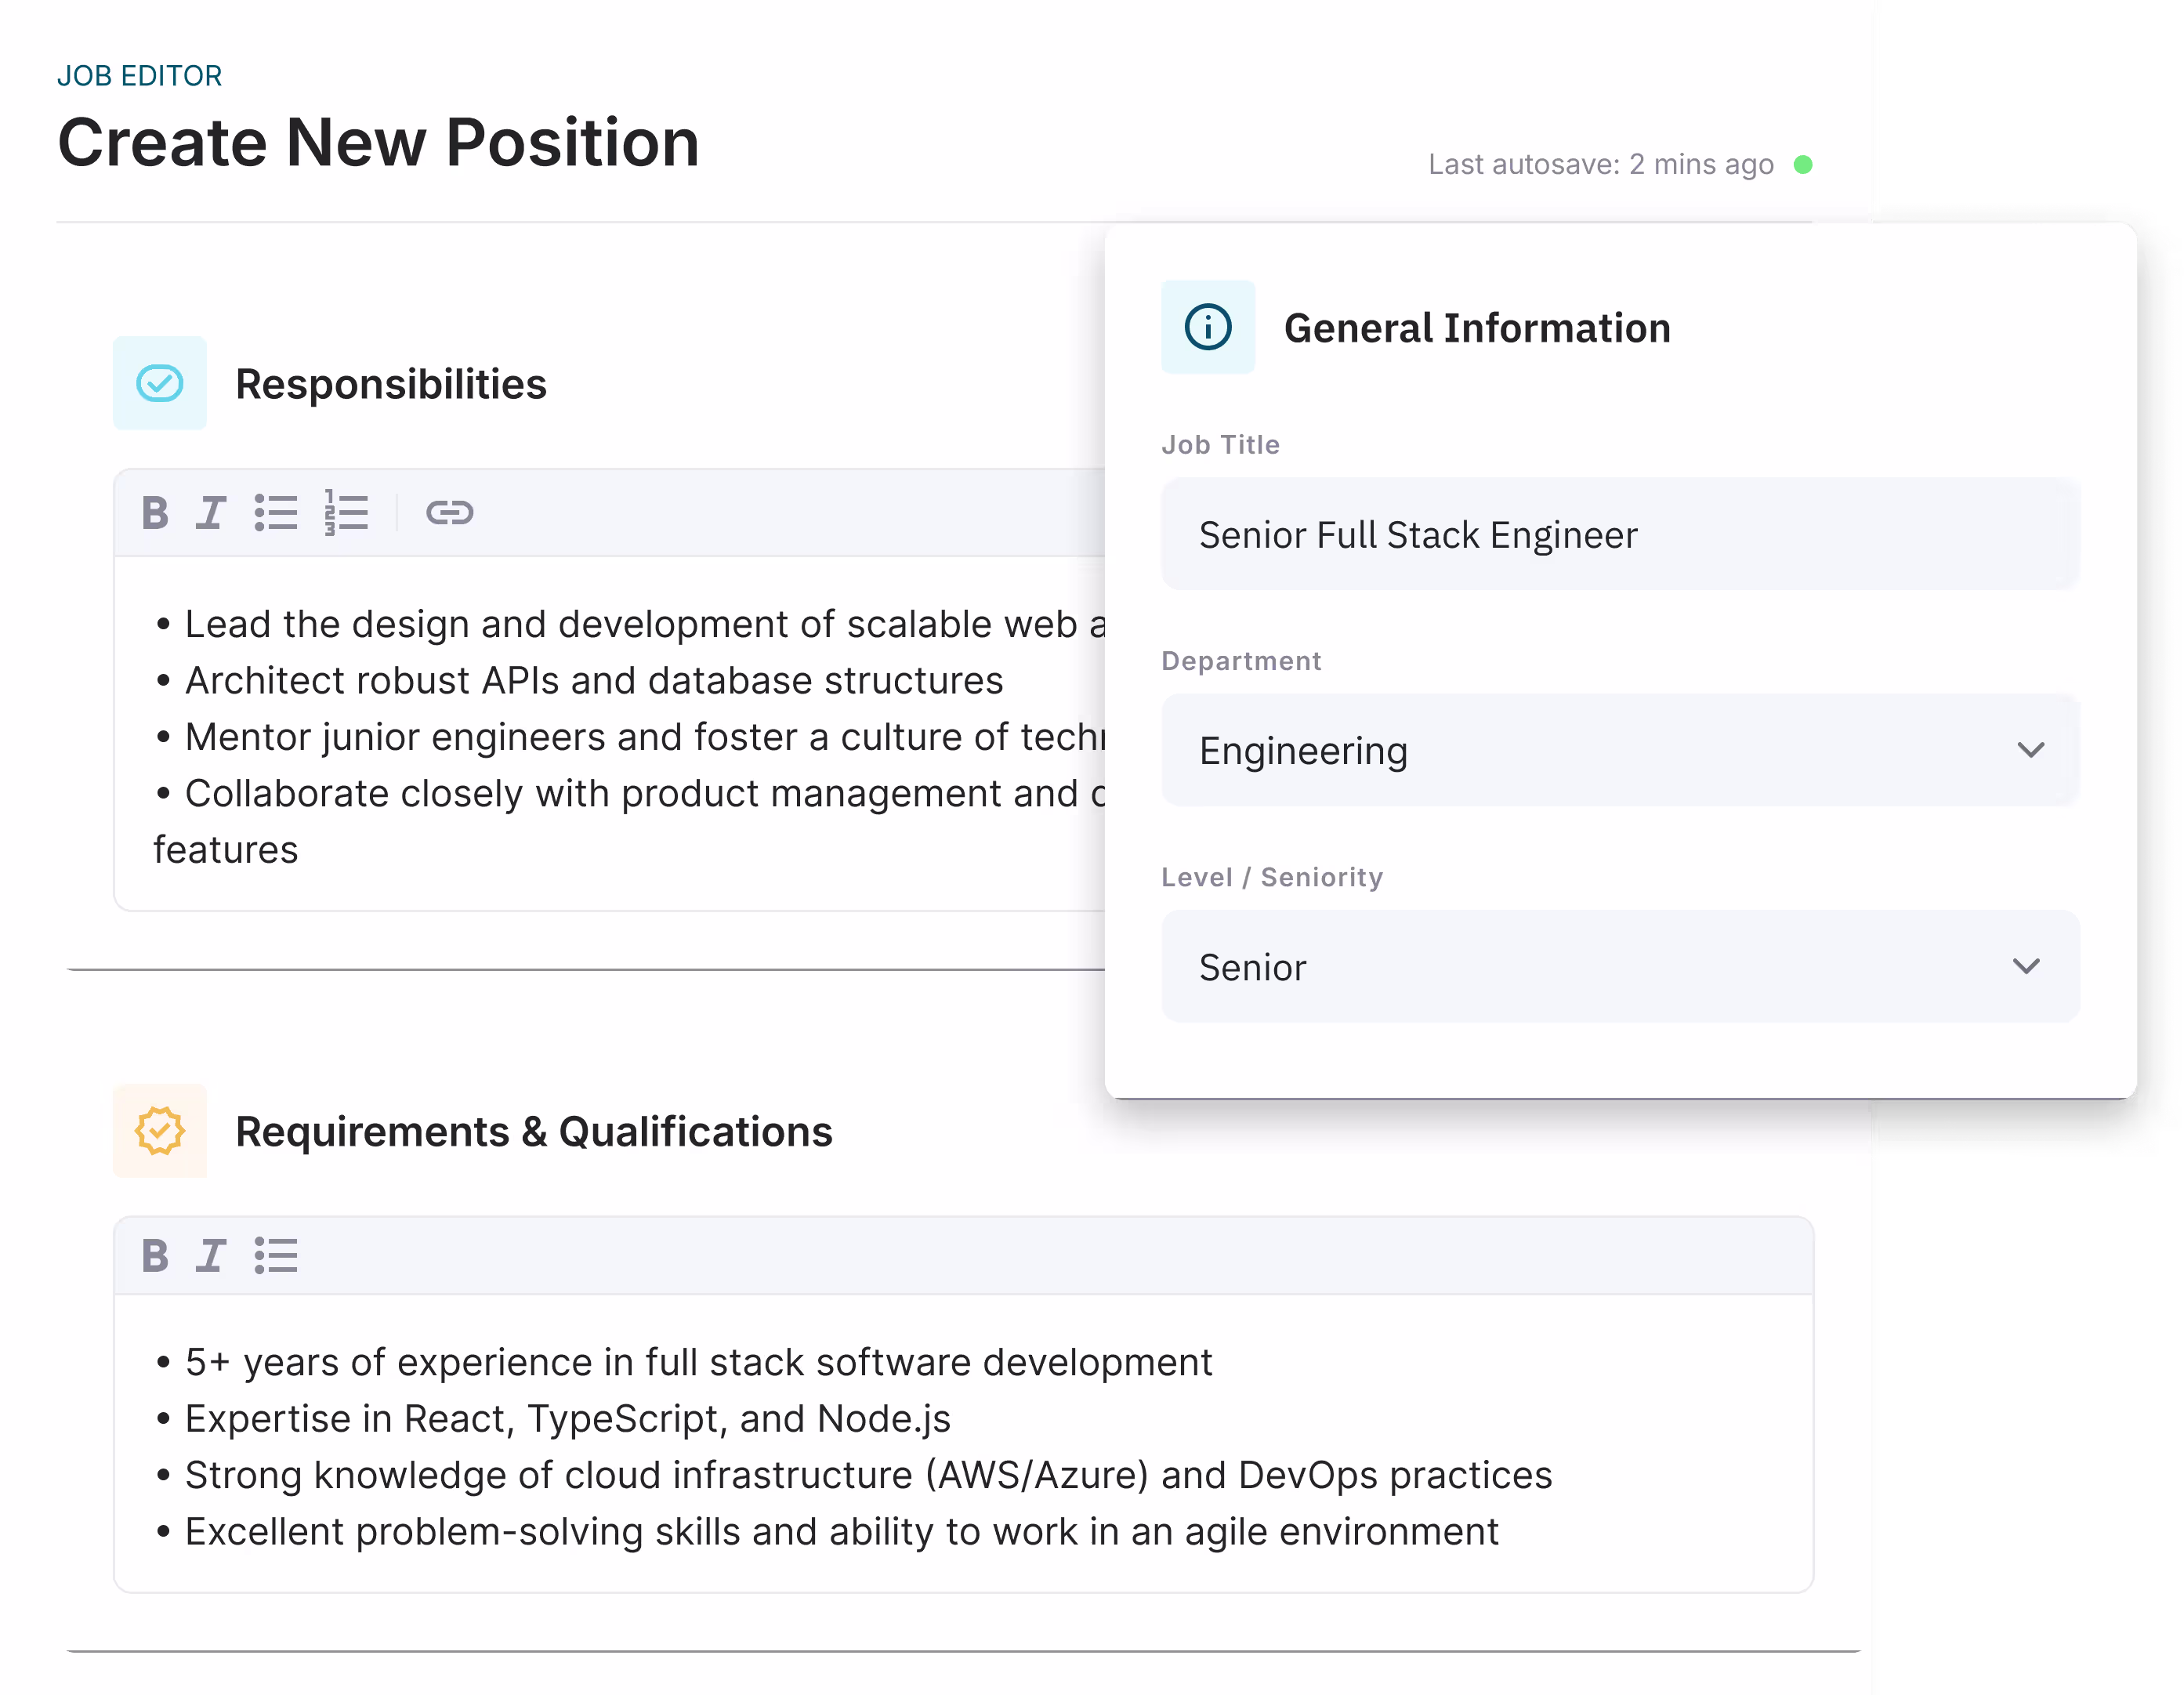2184x1695 pixels.
Task: Expand the Senior level chevron arrow
Action: [2026, 966]
